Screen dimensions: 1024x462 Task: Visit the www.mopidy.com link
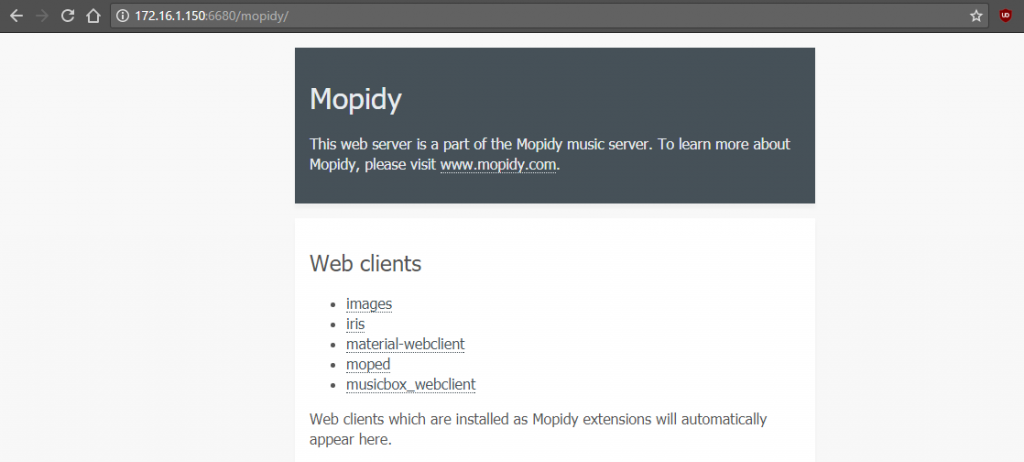pyautogui.click(x=499, y=165)
